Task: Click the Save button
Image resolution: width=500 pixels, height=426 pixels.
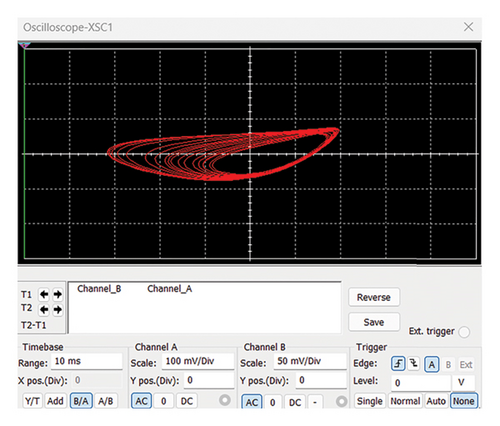Action: pyautogui.click(x=374, y=322)
